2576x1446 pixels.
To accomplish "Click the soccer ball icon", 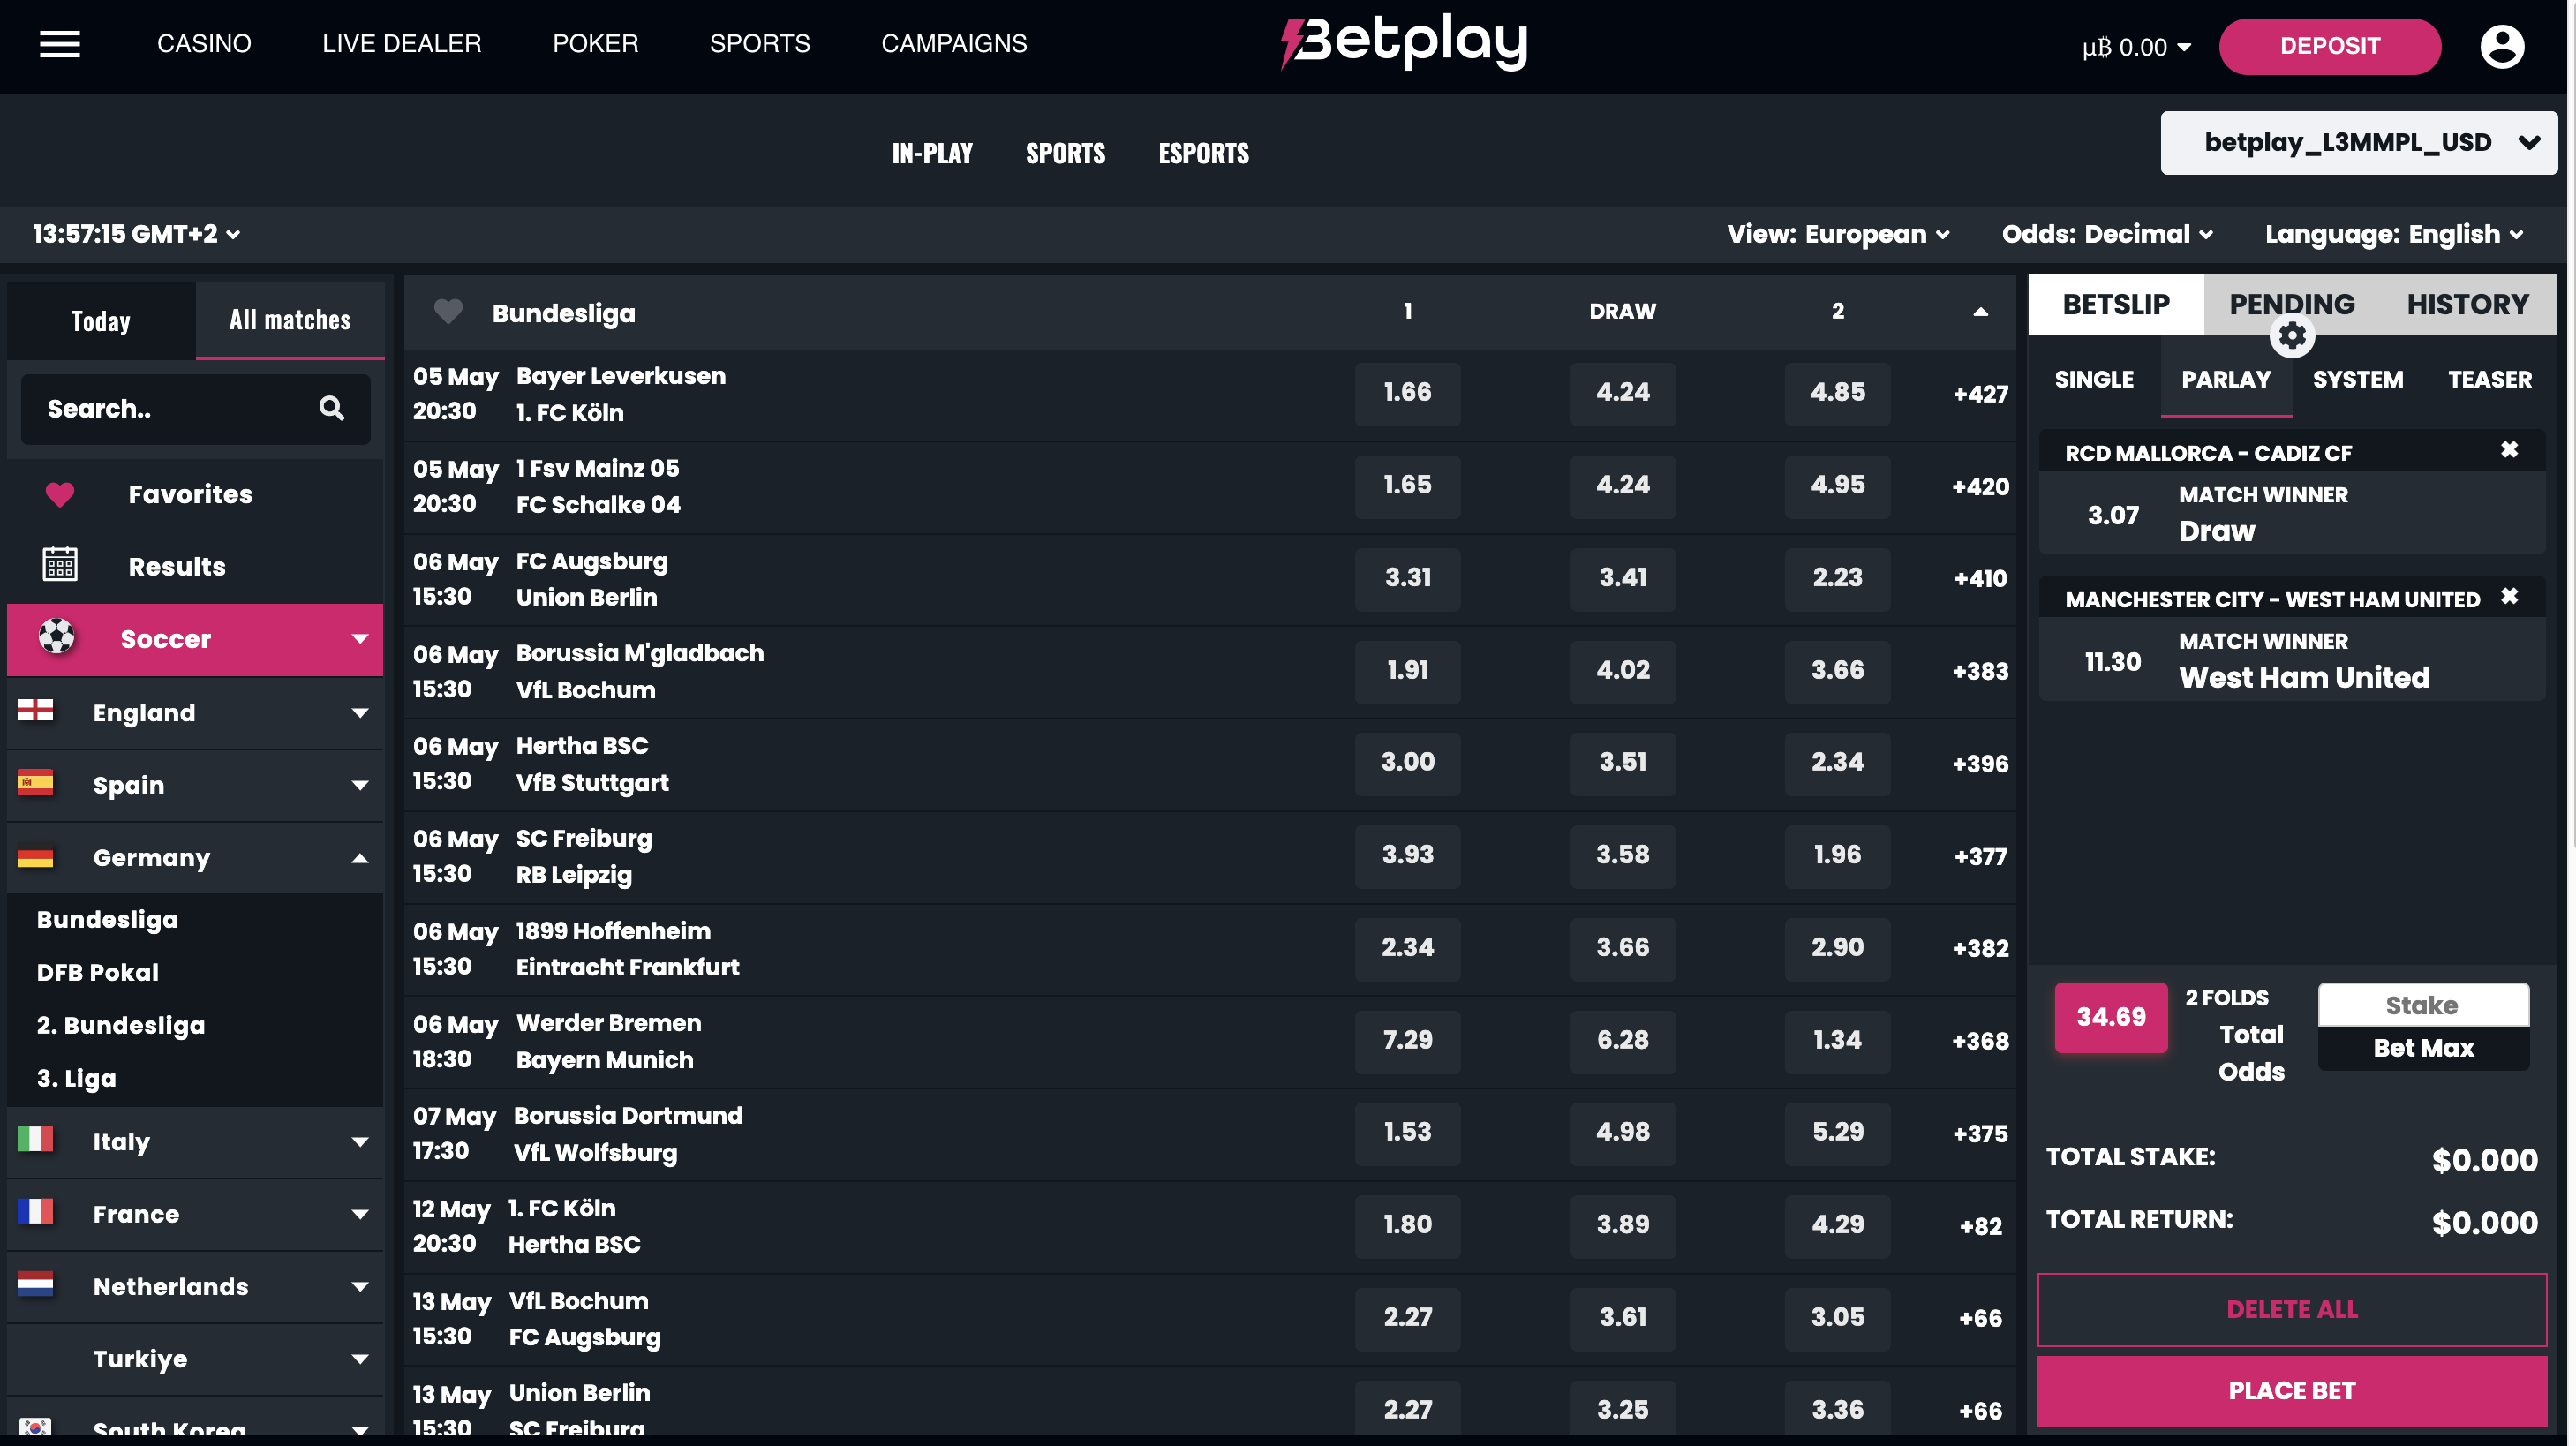I will point(57,637).
